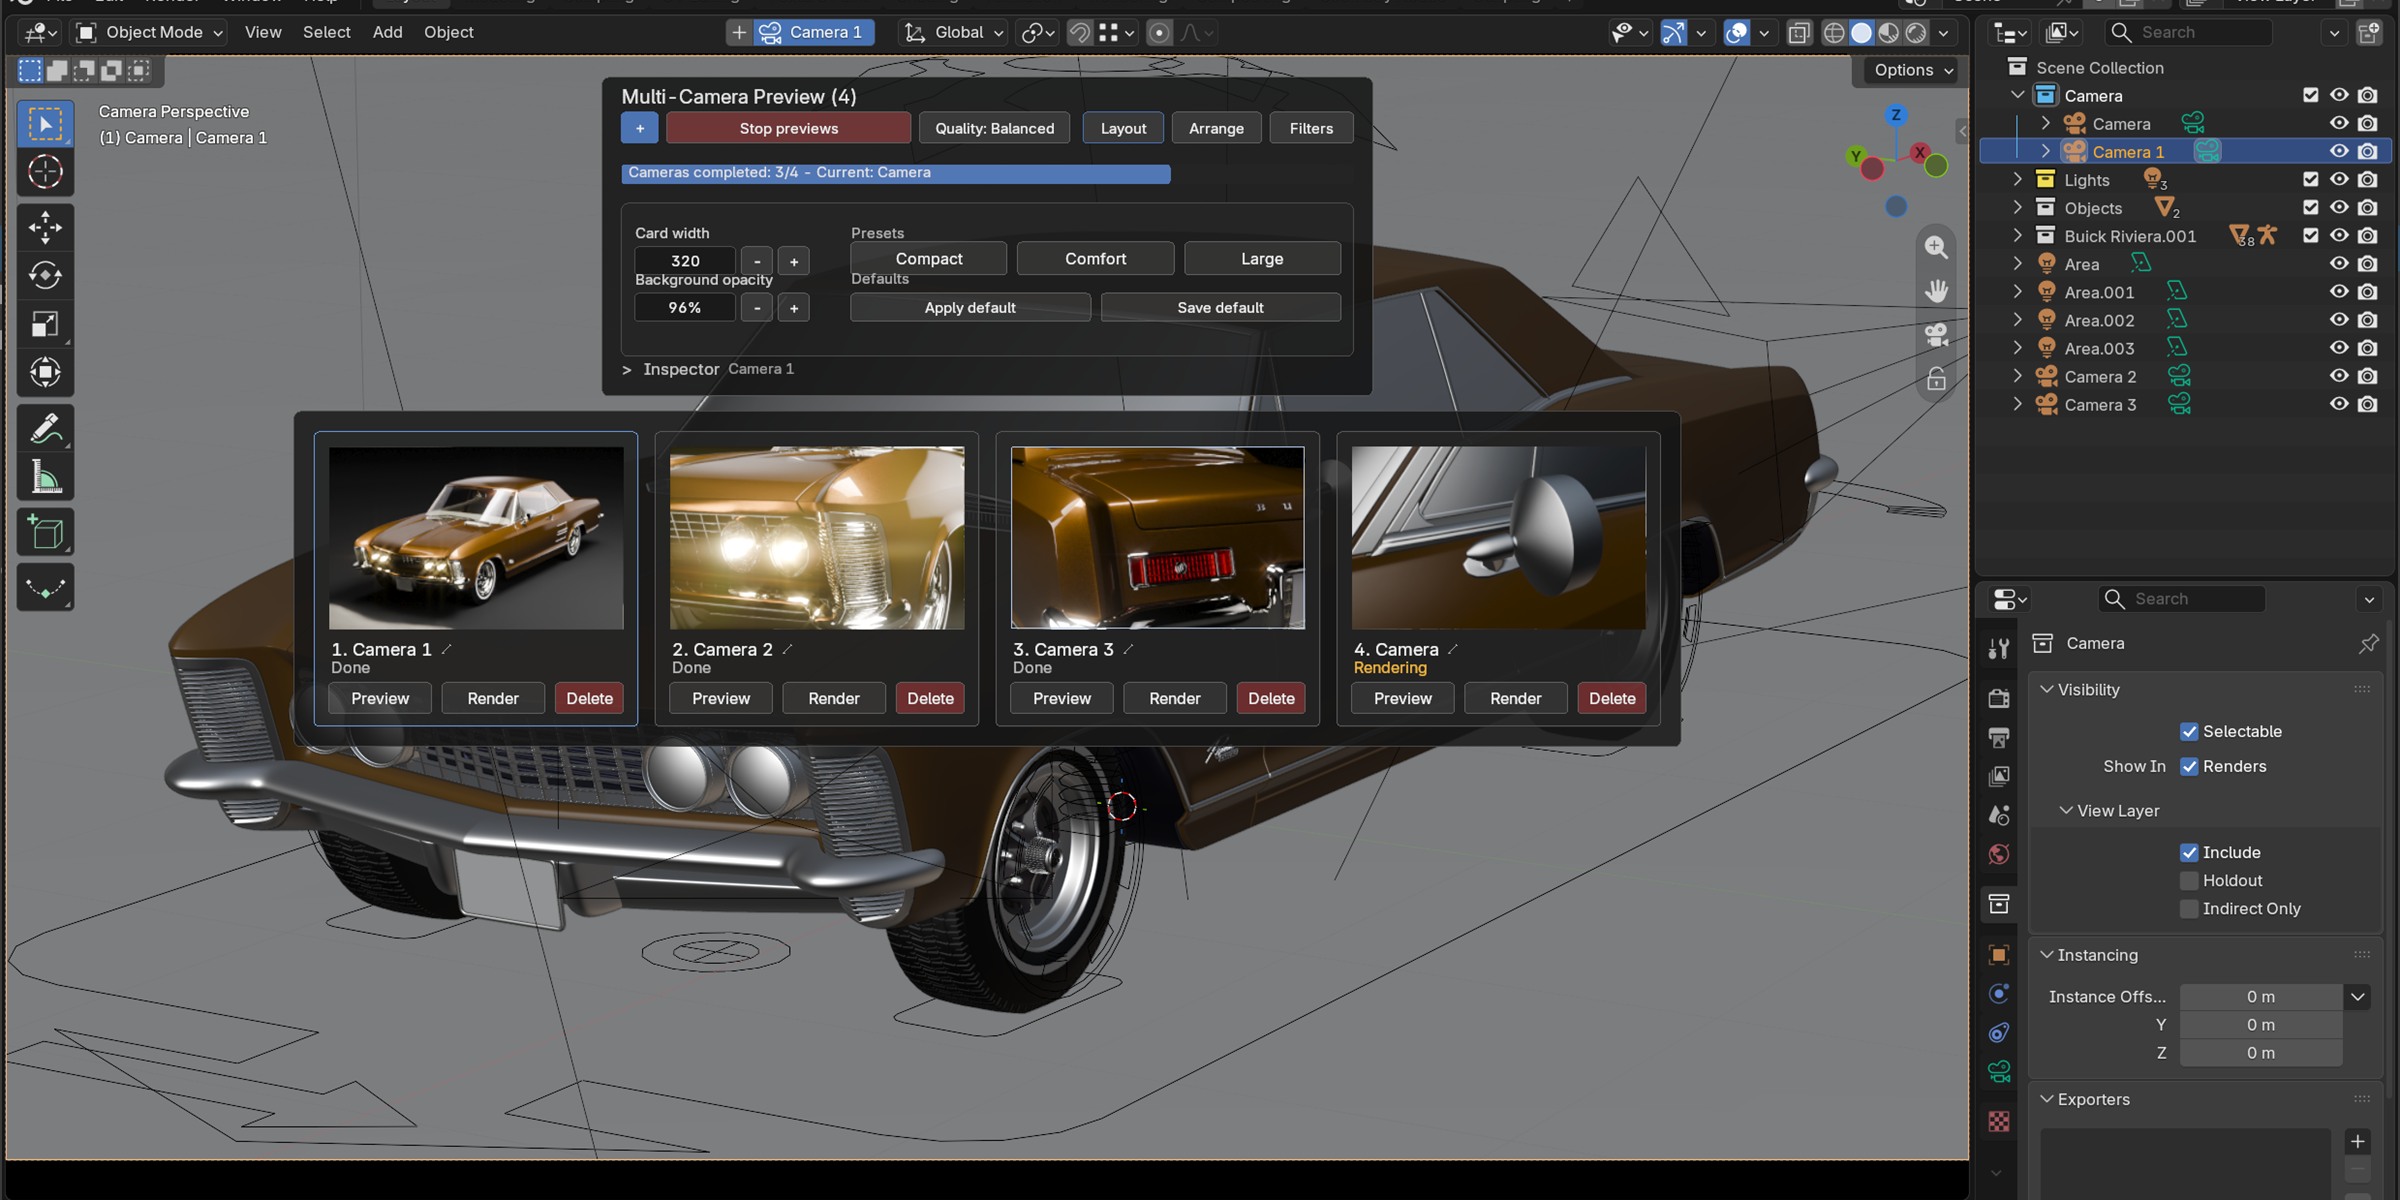Apply the Compact preset

pyautogui.click(x=928, y=258)
